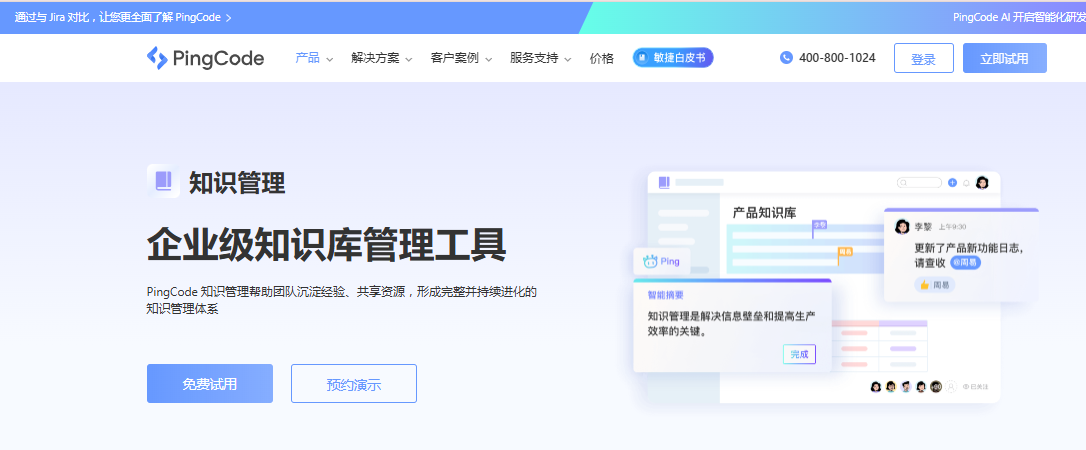Click the book icon in mockup header
The image size is (1086, 450).
click(664, 182)
